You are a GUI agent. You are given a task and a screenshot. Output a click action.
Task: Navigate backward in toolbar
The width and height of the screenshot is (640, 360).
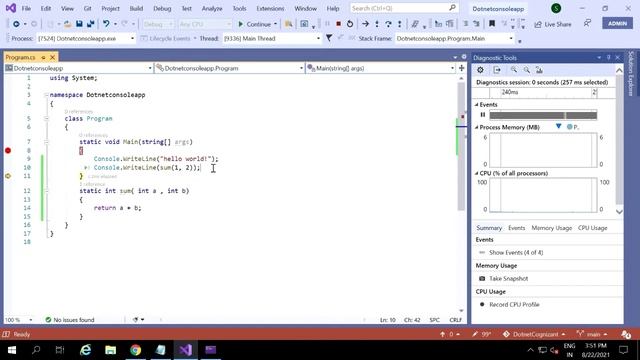[x=16, y=24]
